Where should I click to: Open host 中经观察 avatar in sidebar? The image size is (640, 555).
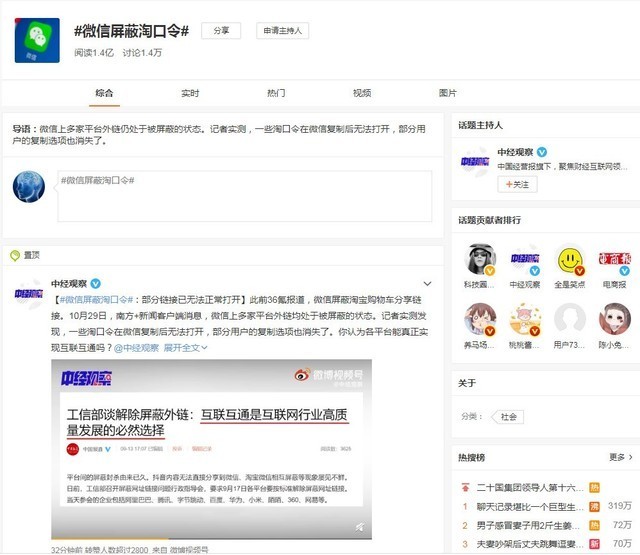[475, 162]
